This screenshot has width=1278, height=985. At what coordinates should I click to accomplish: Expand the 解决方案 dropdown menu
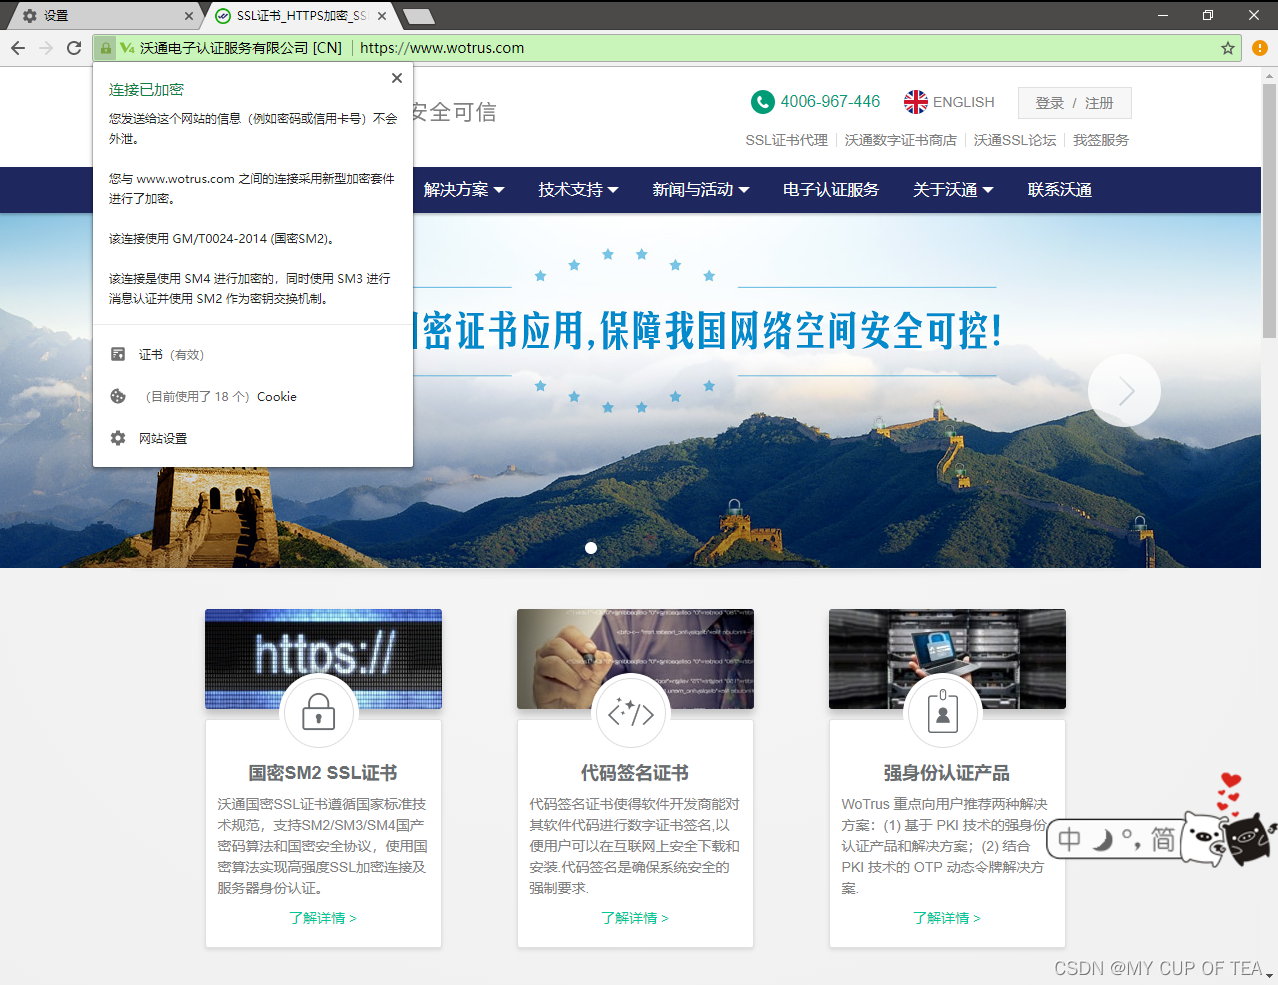point(464,190)
